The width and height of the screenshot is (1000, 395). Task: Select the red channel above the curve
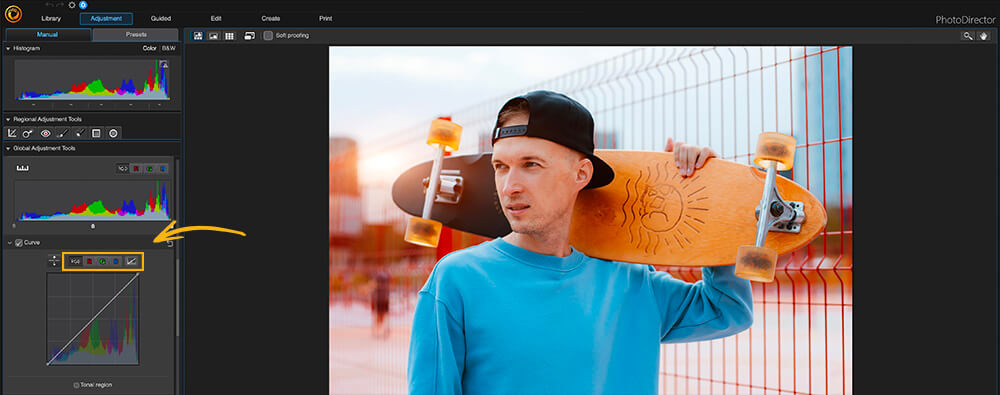[x=89, y=262]
